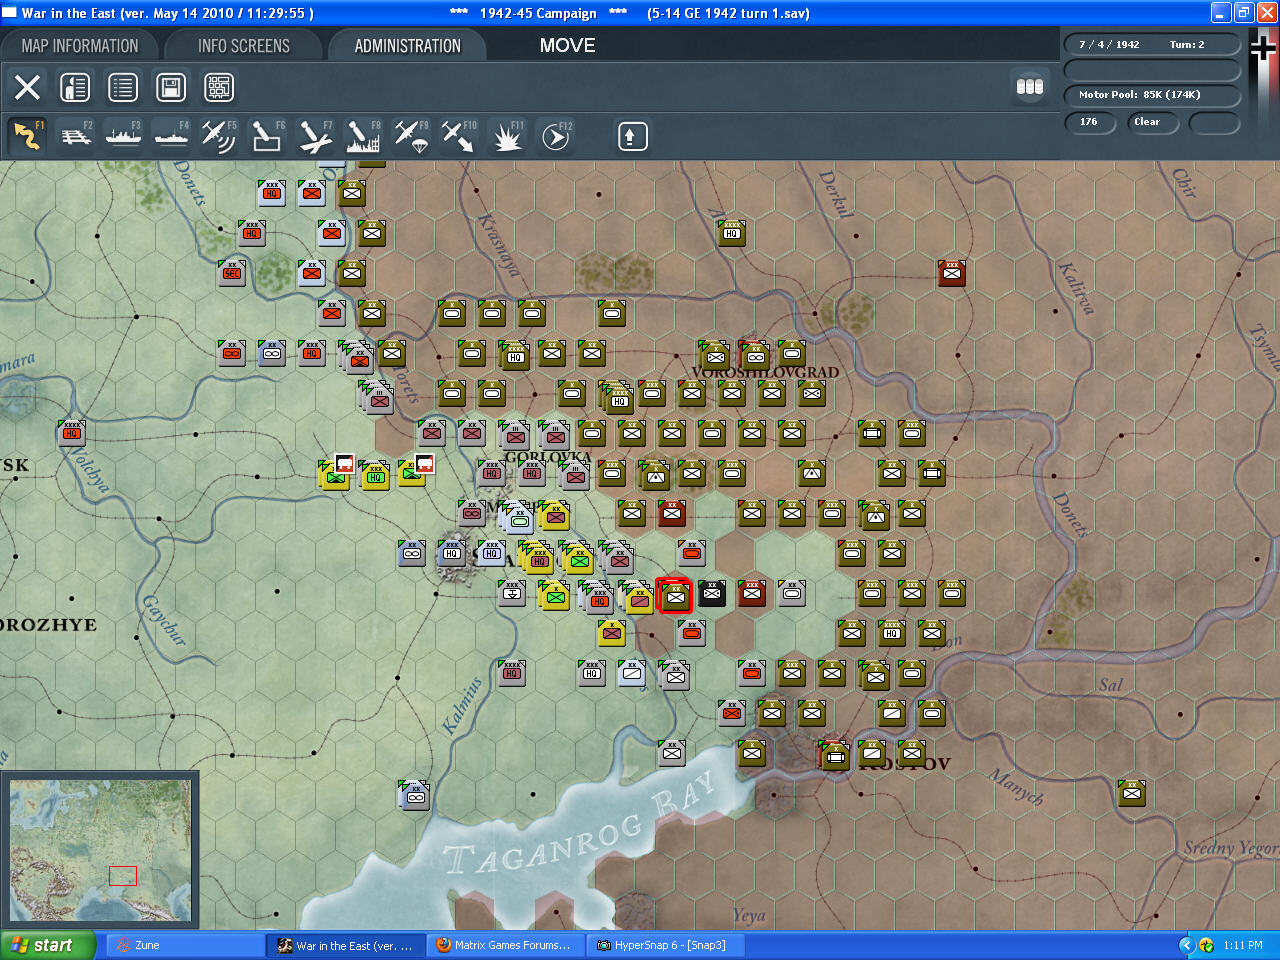
Task: Click the X exit icon in the Administration toolbar
Action: 28,87
